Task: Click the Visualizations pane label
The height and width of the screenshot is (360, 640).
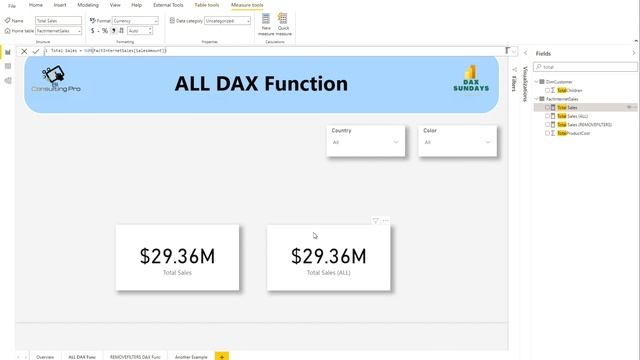Action: point(525,84)
